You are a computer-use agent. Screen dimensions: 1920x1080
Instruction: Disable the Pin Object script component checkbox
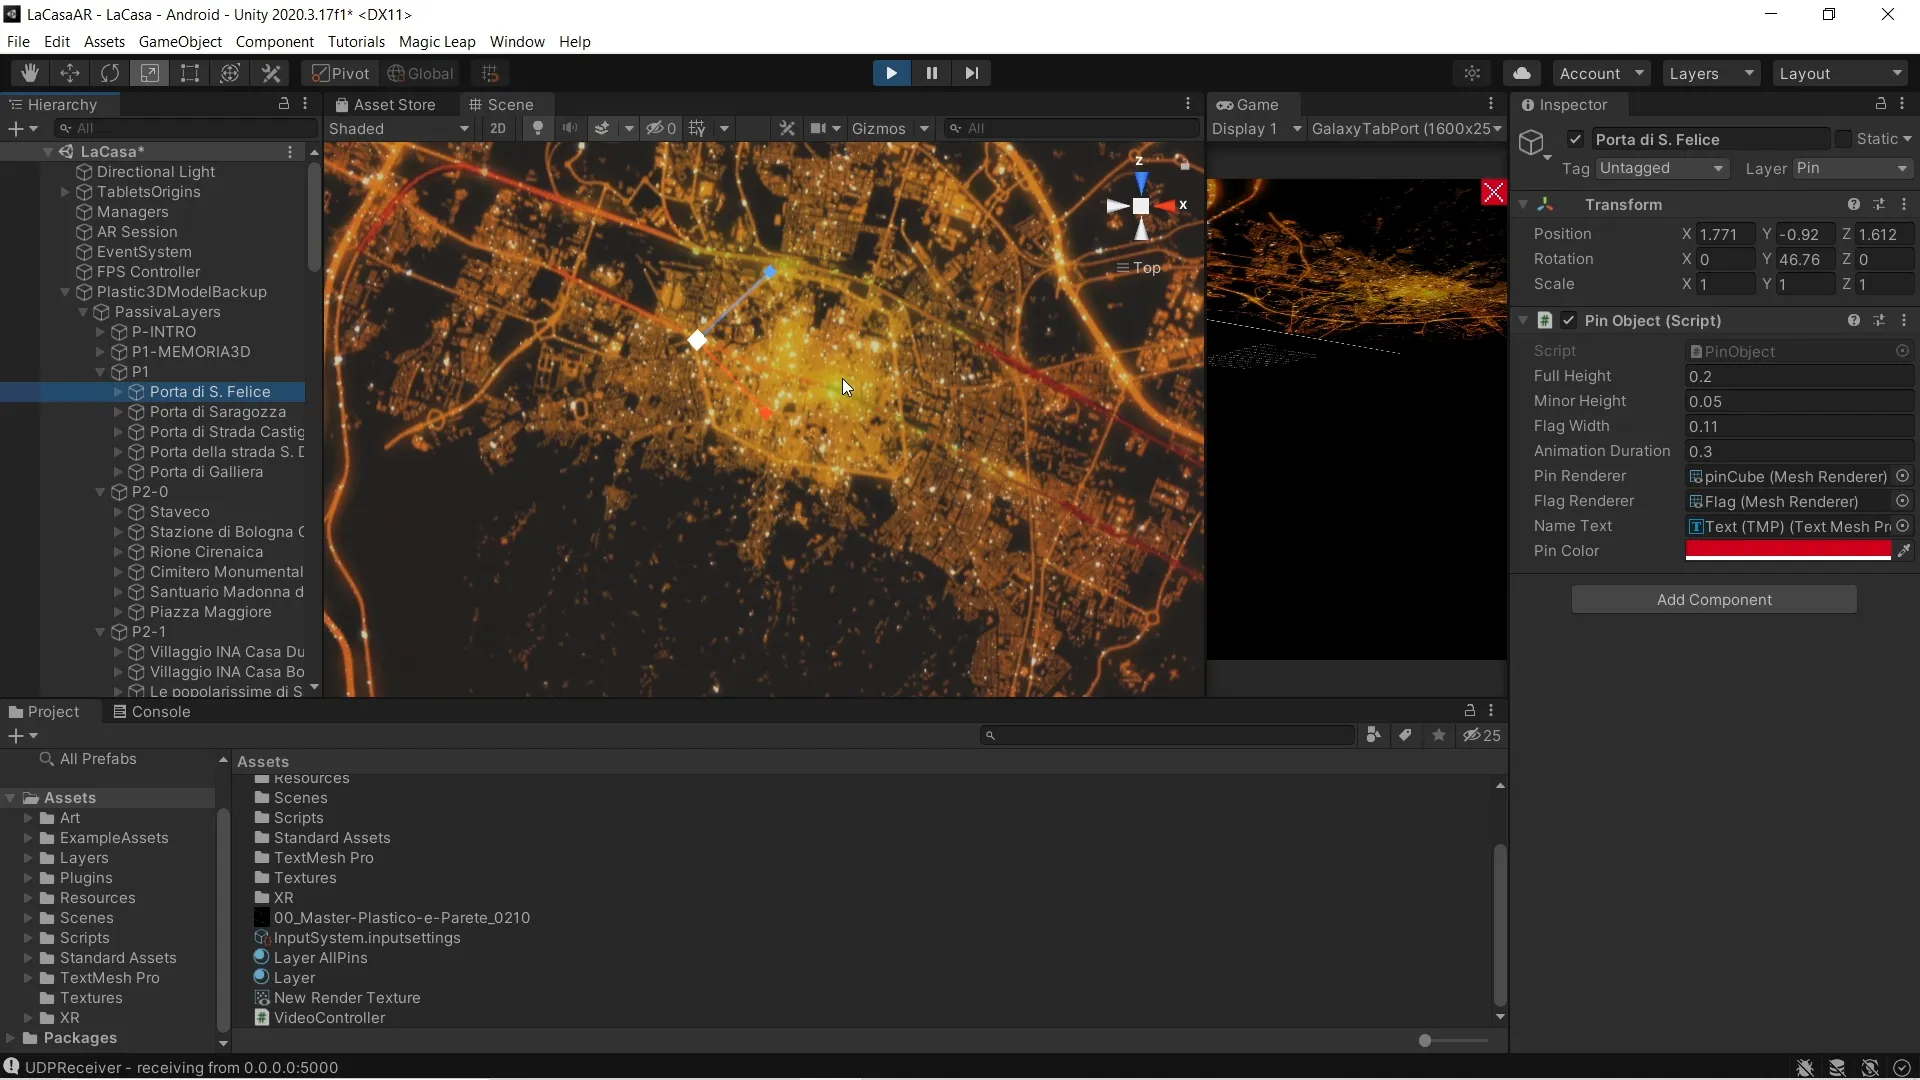[1569, 320]
